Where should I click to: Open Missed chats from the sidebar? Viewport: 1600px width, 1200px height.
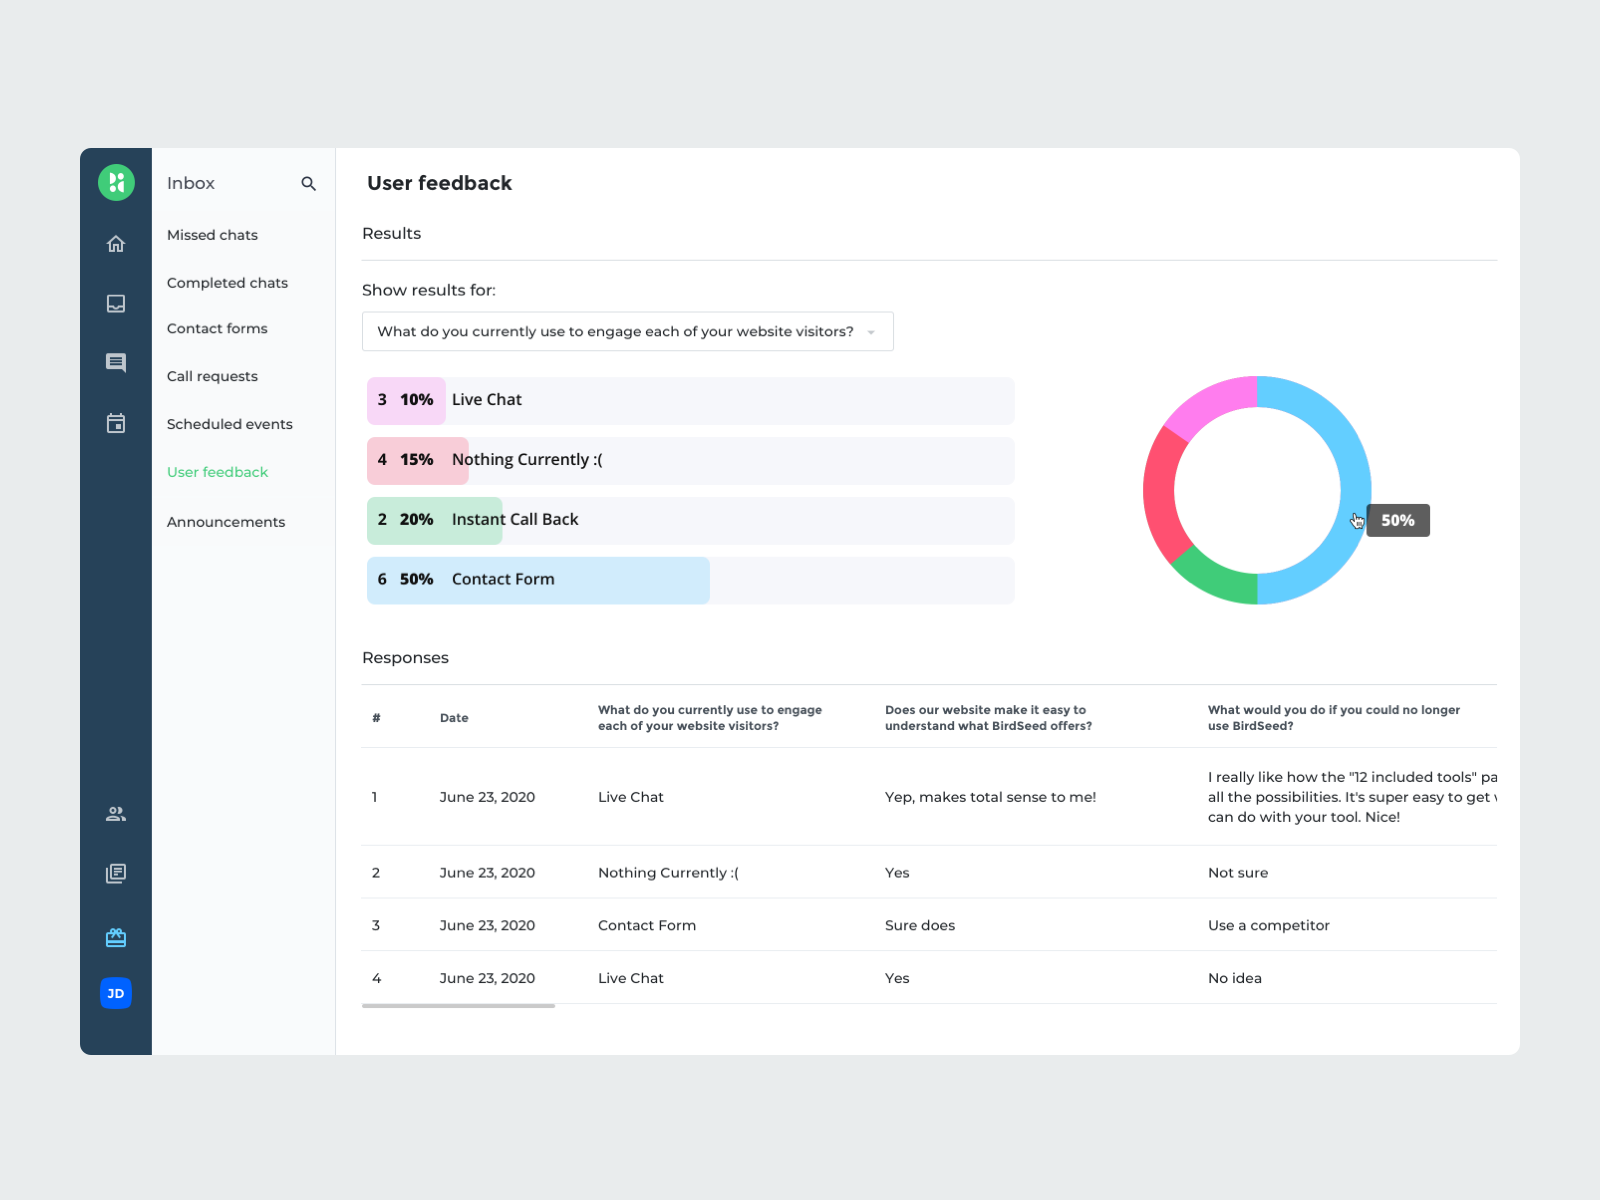212,234
